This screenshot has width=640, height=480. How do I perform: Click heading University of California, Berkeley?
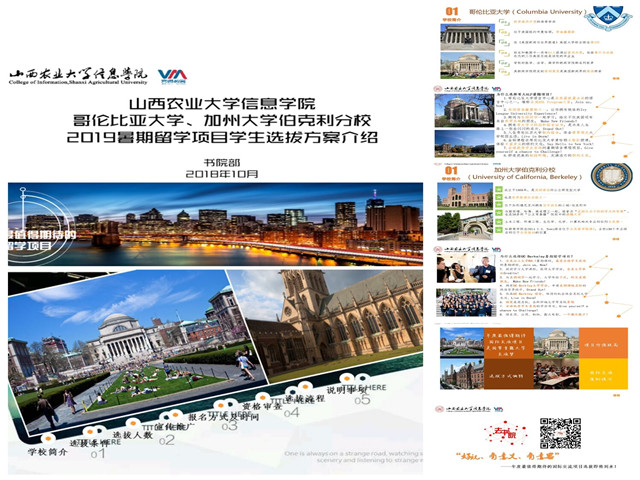click(x=525, y=177)
